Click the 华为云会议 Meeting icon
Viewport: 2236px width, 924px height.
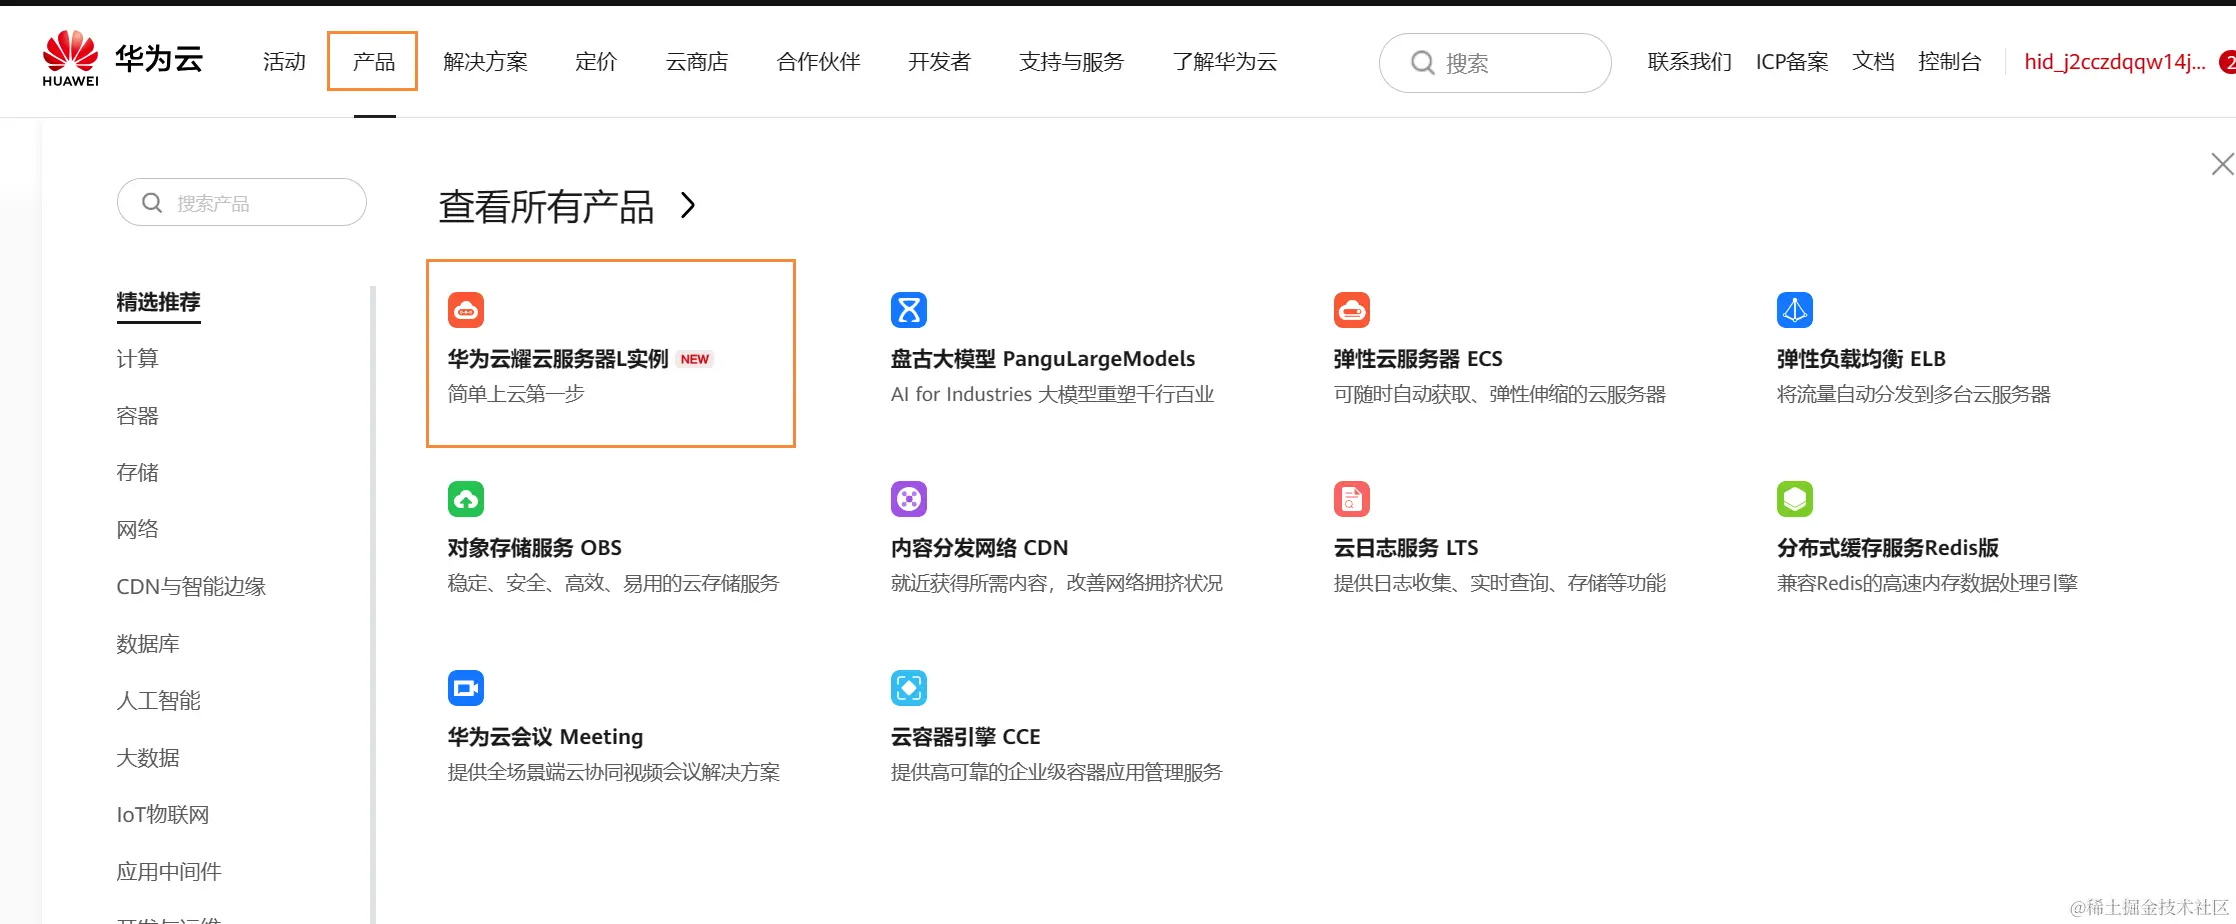coord(466,688)
